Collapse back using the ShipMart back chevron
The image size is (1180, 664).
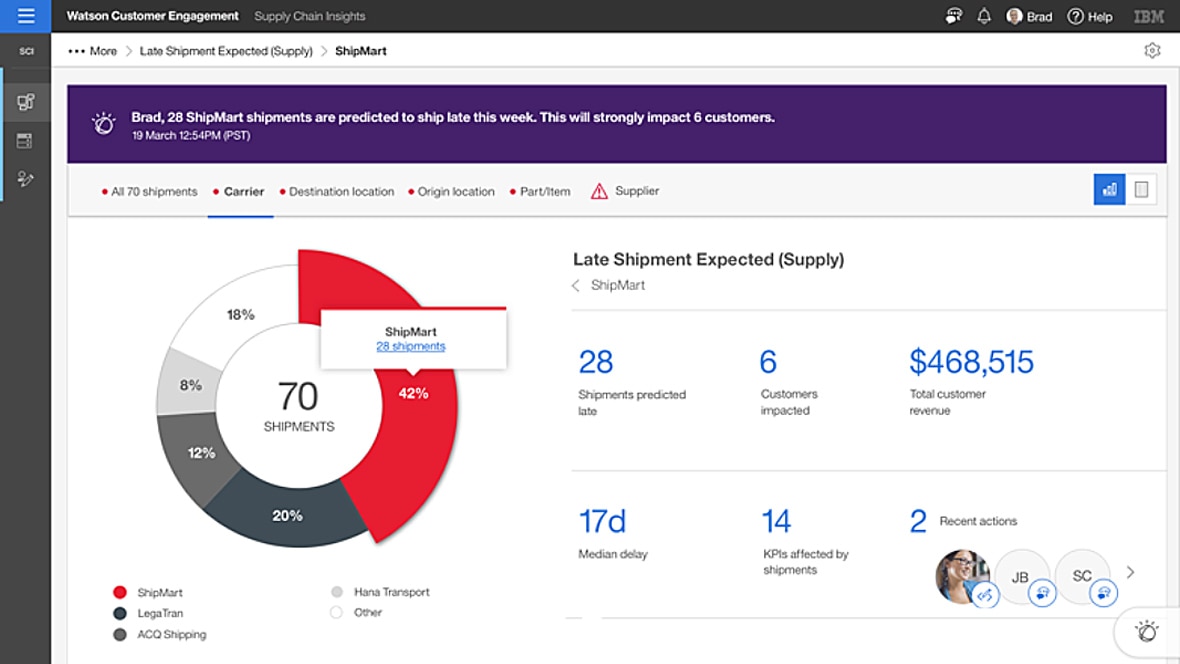[x=575, y=285]
